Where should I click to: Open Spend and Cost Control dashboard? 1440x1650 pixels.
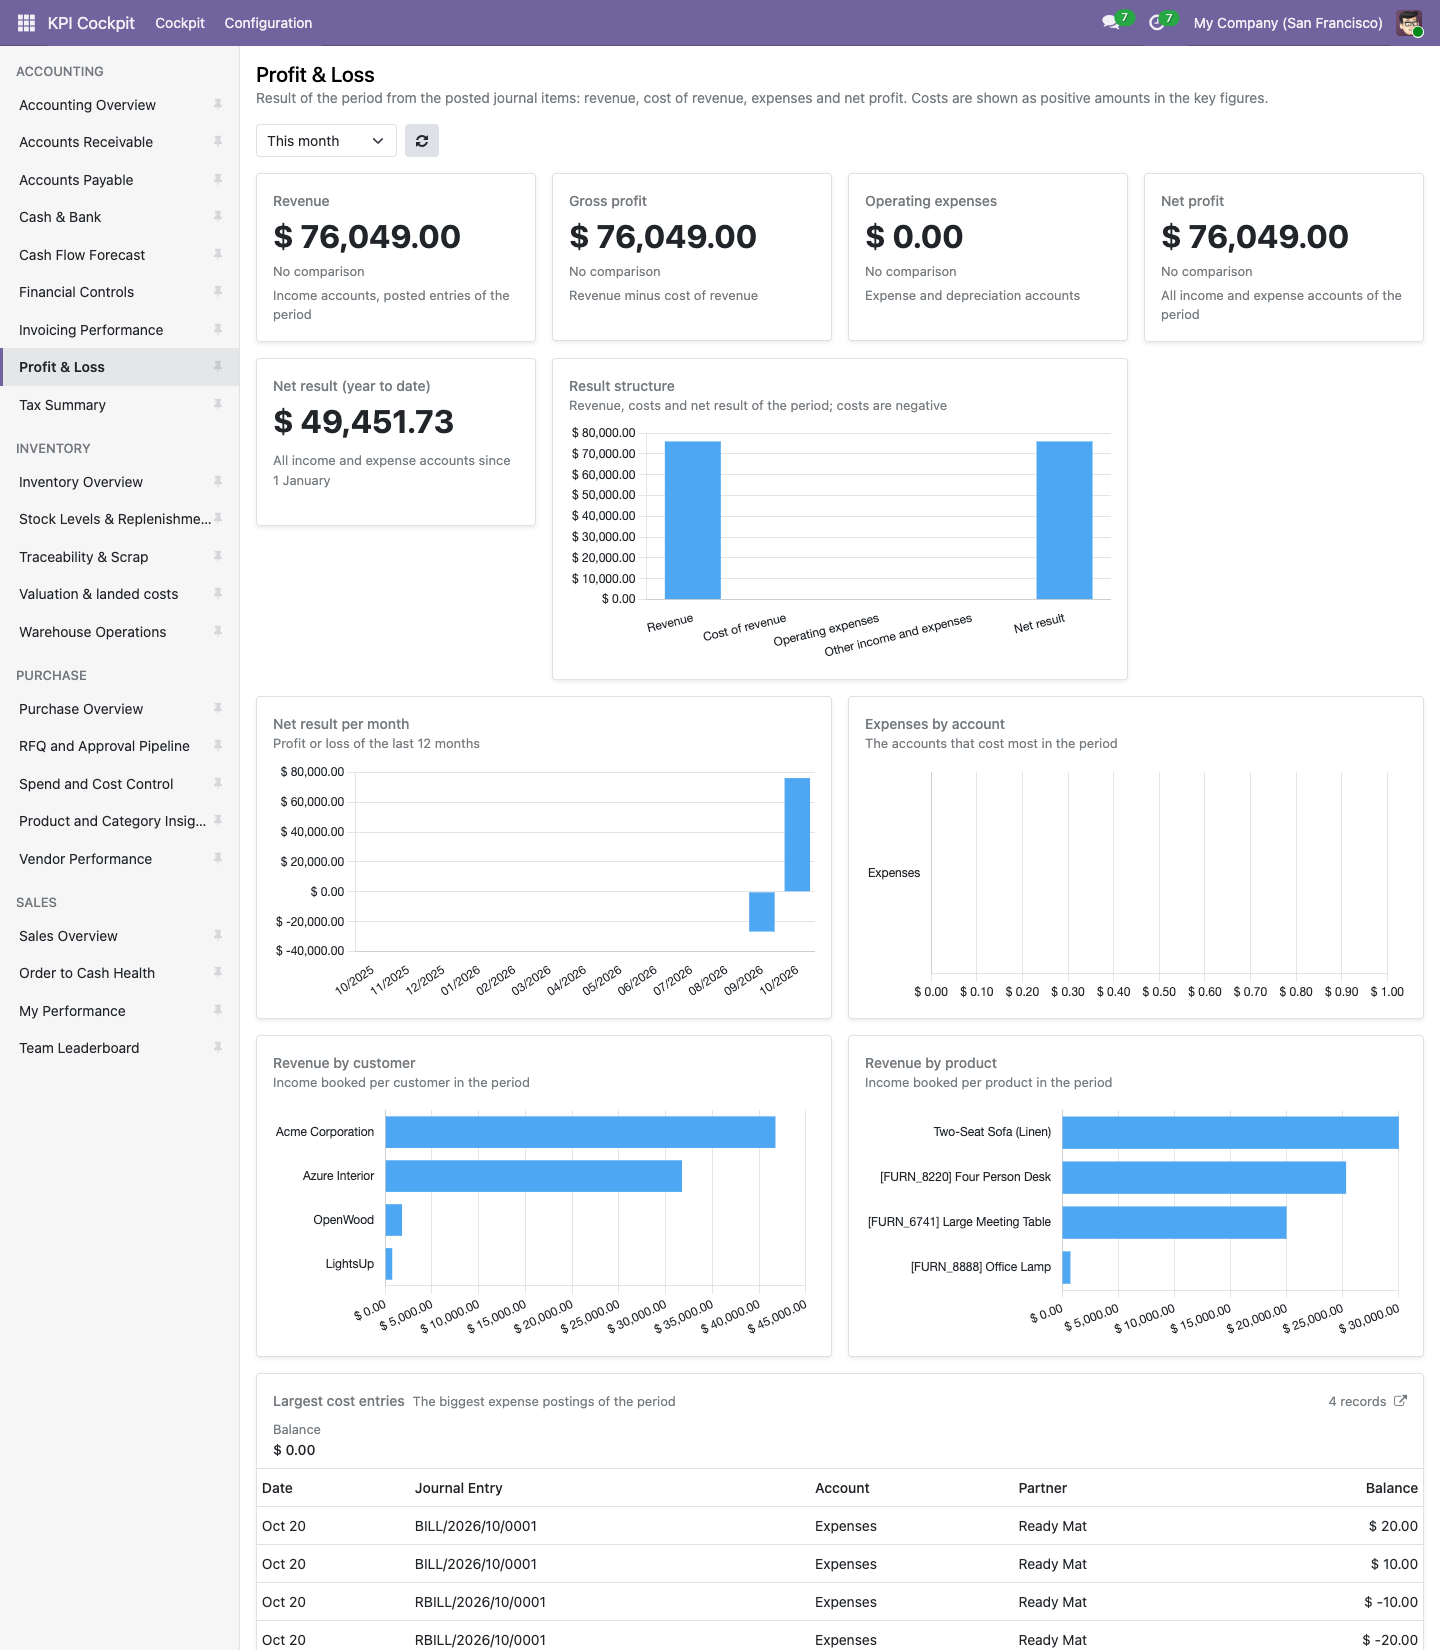[120, 784]
